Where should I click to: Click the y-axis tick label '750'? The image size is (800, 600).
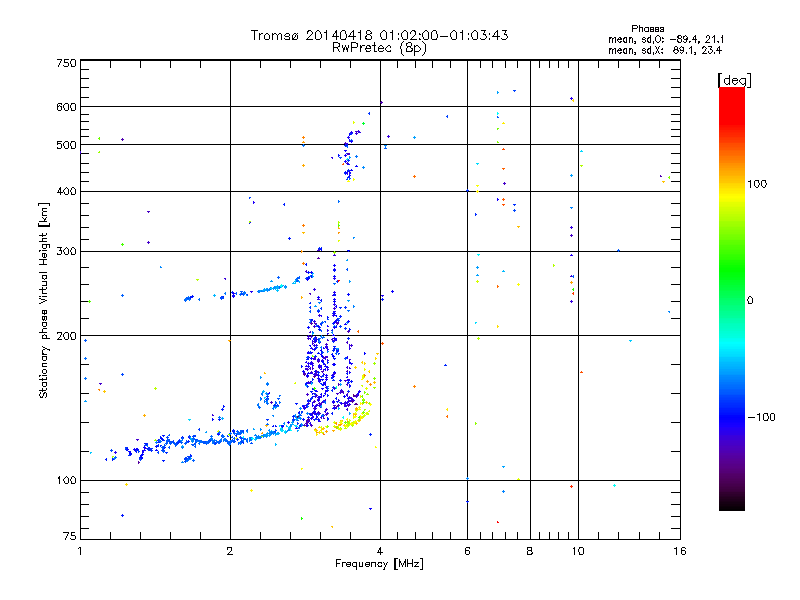click(x=66, y=63)
